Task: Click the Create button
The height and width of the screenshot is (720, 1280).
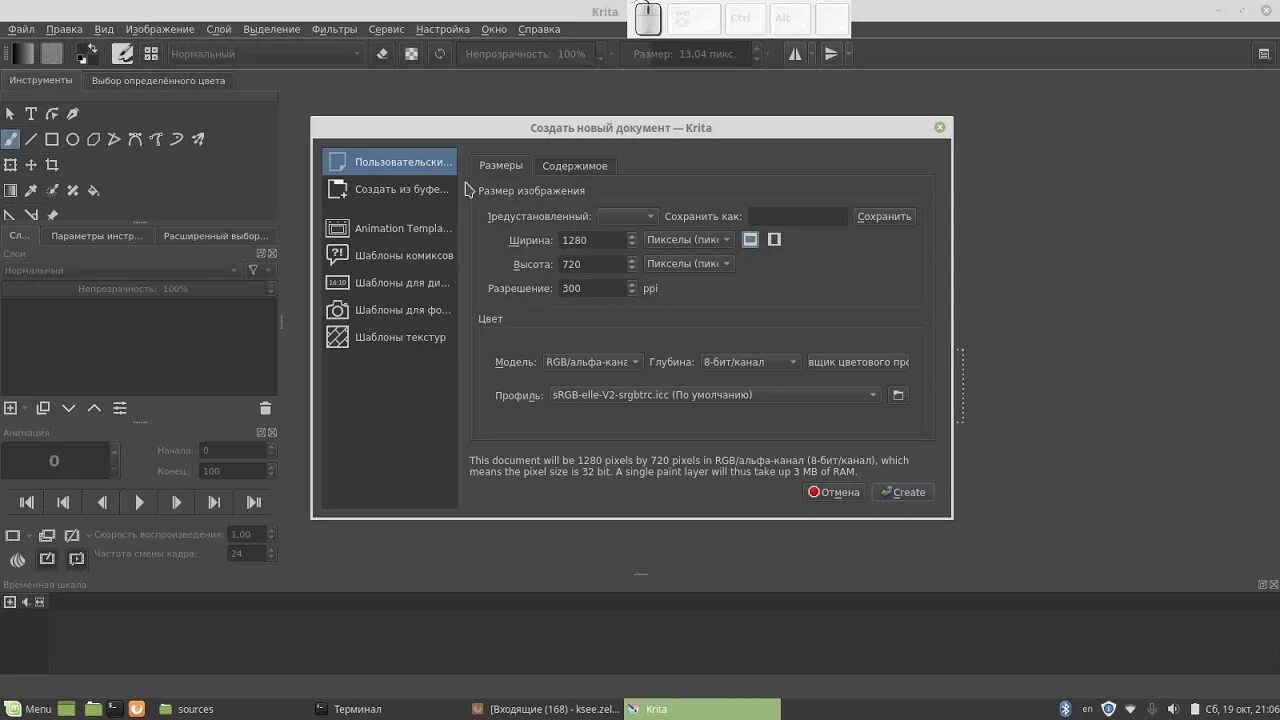Action: click(903, 492)
